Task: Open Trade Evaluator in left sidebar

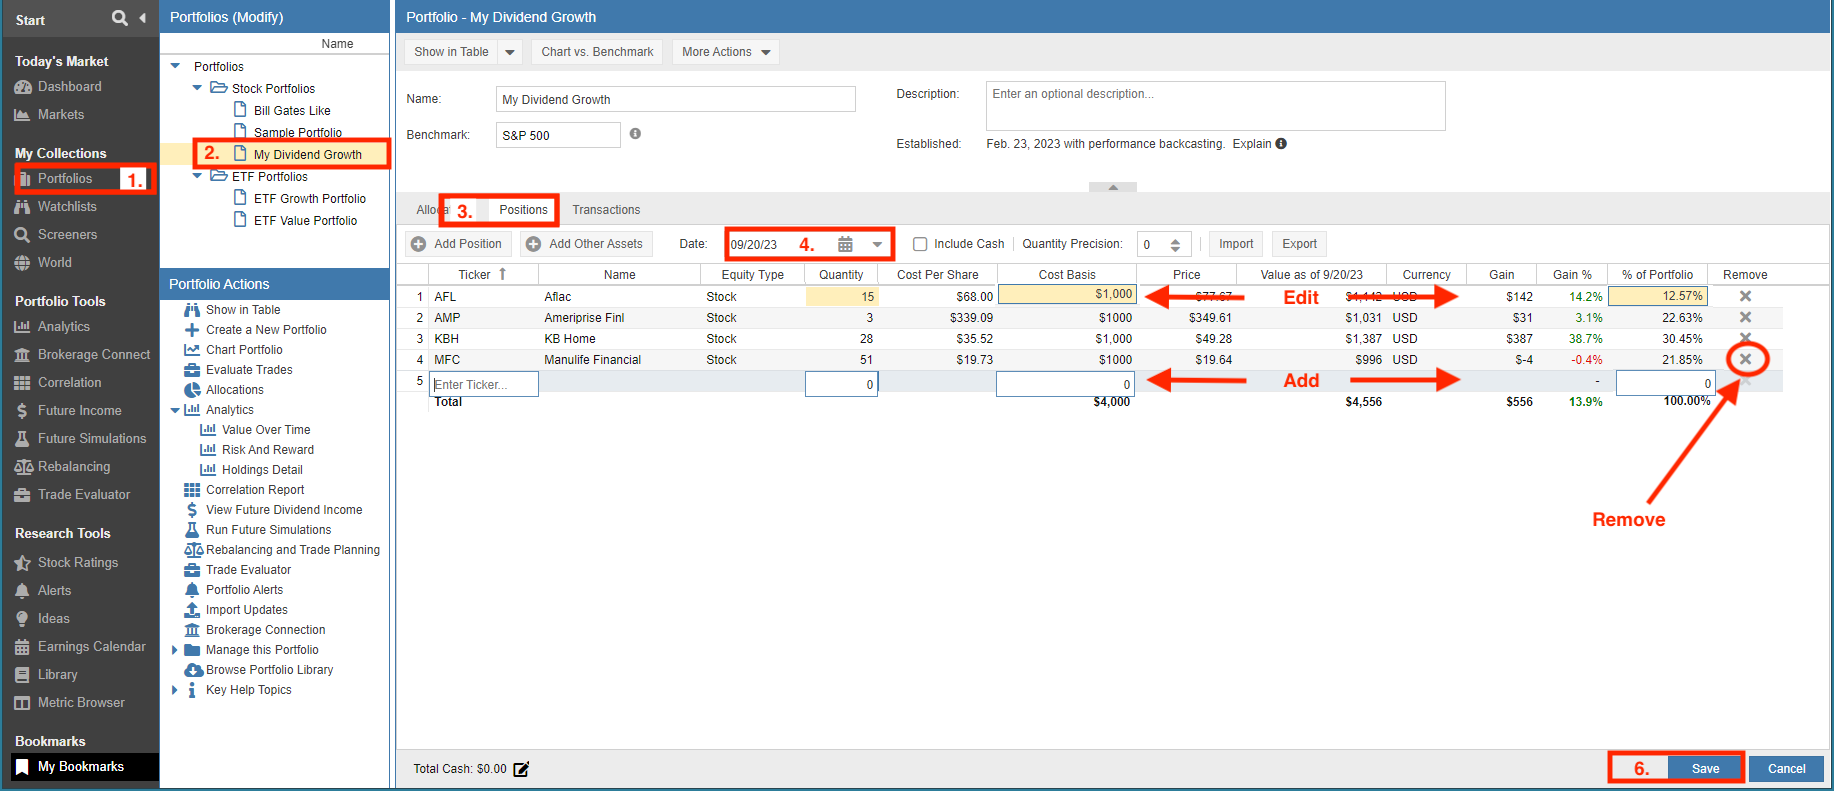Action: [x=83, y=495]
